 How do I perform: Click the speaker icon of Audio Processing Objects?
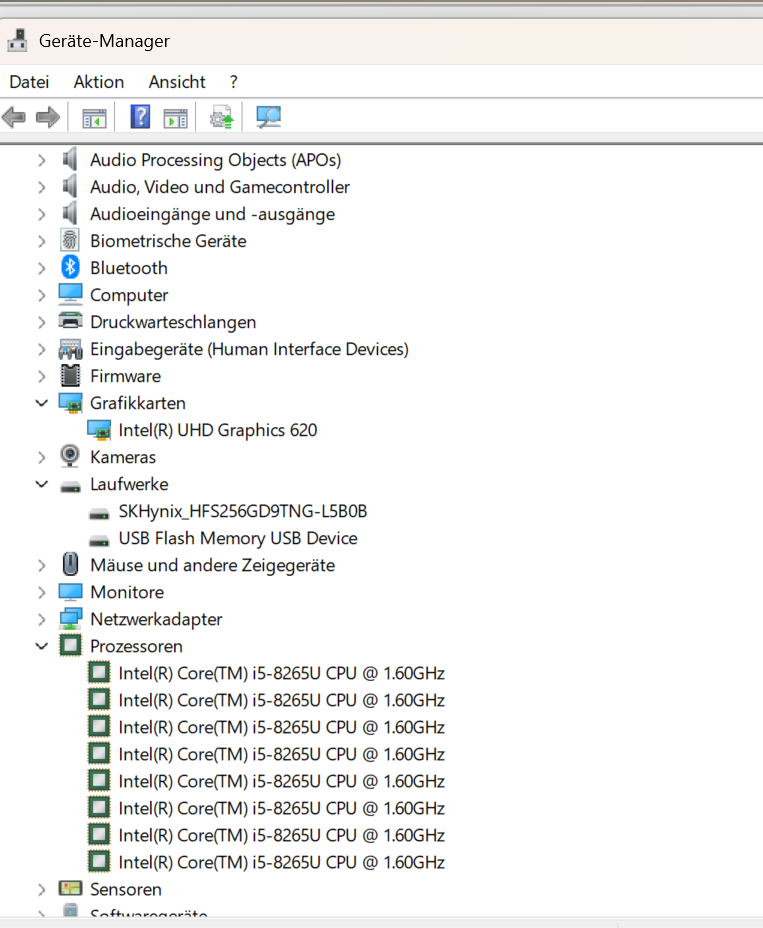tap(70, 159)
